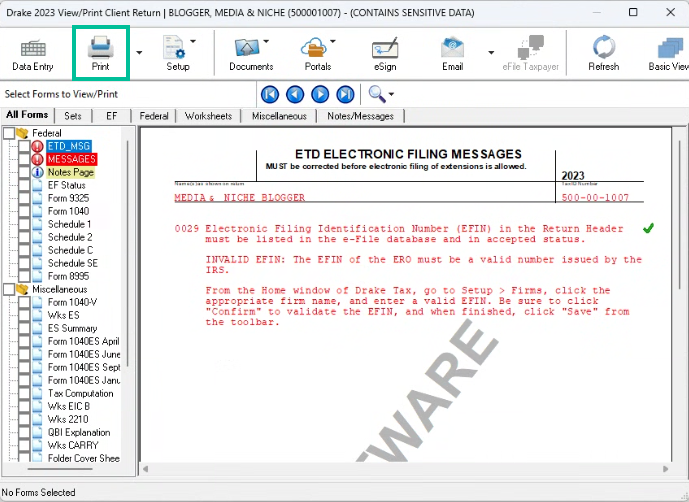Viewport: 689px width, 502px height.
Task: Click the Federal folder icon
Action: coord(22,133)
